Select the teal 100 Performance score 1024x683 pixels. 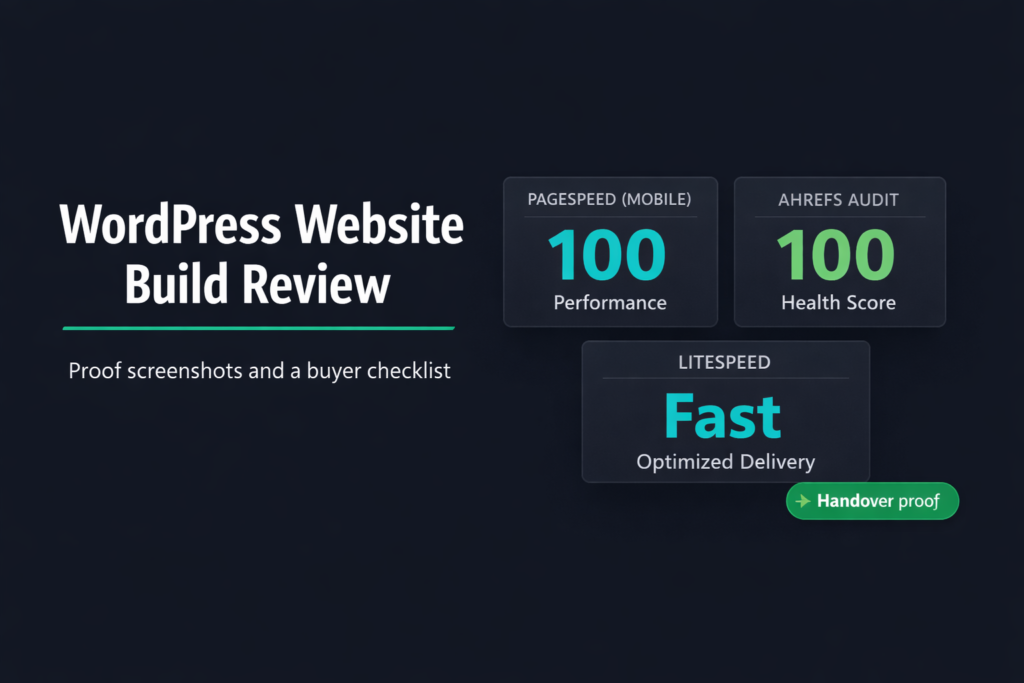coord(609,256)
